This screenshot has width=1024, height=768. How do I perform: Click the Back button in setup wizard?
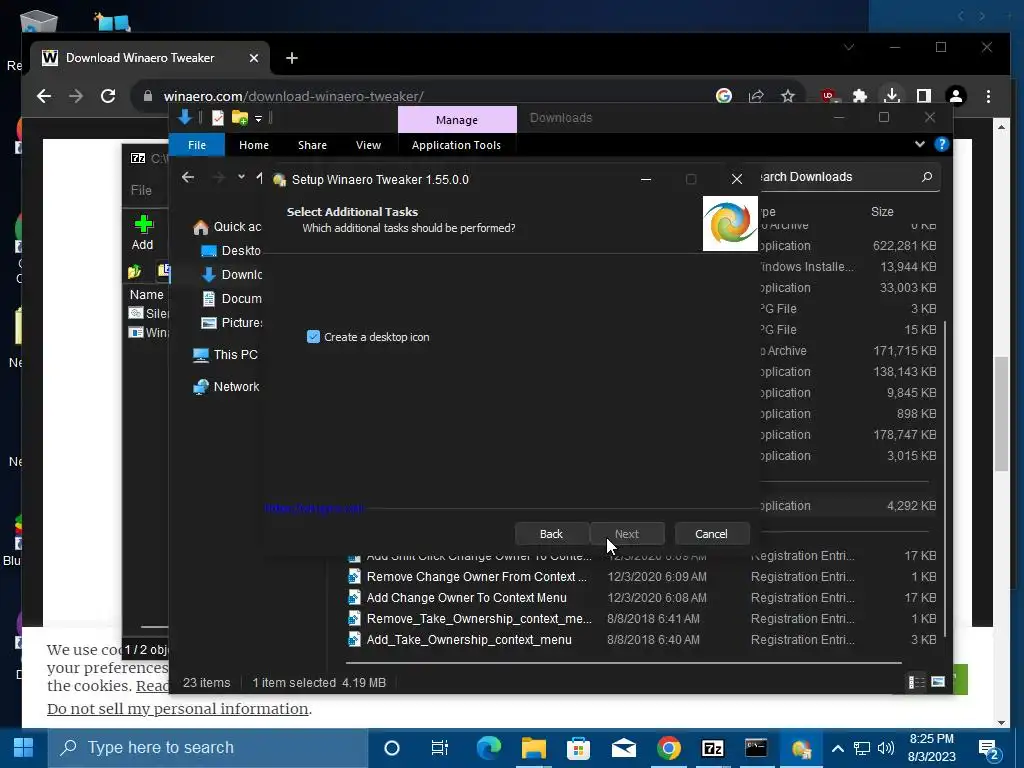(x=551, y=534)
